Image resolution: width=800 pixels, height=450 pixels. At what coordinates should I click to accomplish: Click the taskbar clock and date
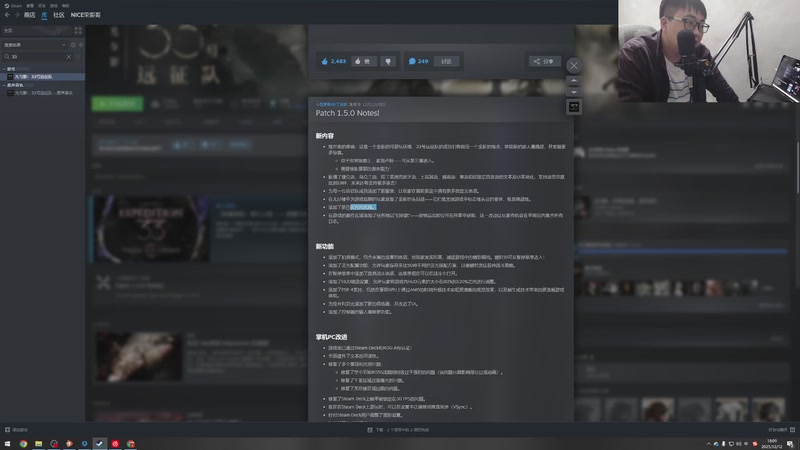click(772, 444)
